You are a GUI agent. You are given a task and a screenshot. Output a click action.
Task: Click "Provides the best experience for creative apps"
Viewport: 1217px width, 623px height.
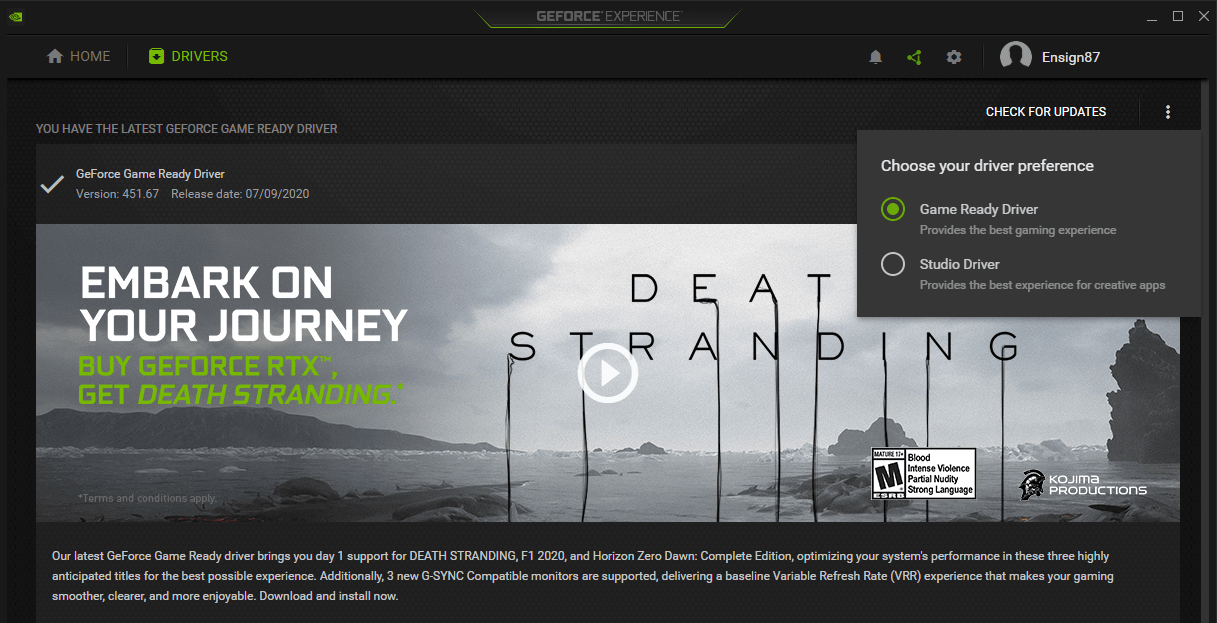click(x=1042, y=285)
